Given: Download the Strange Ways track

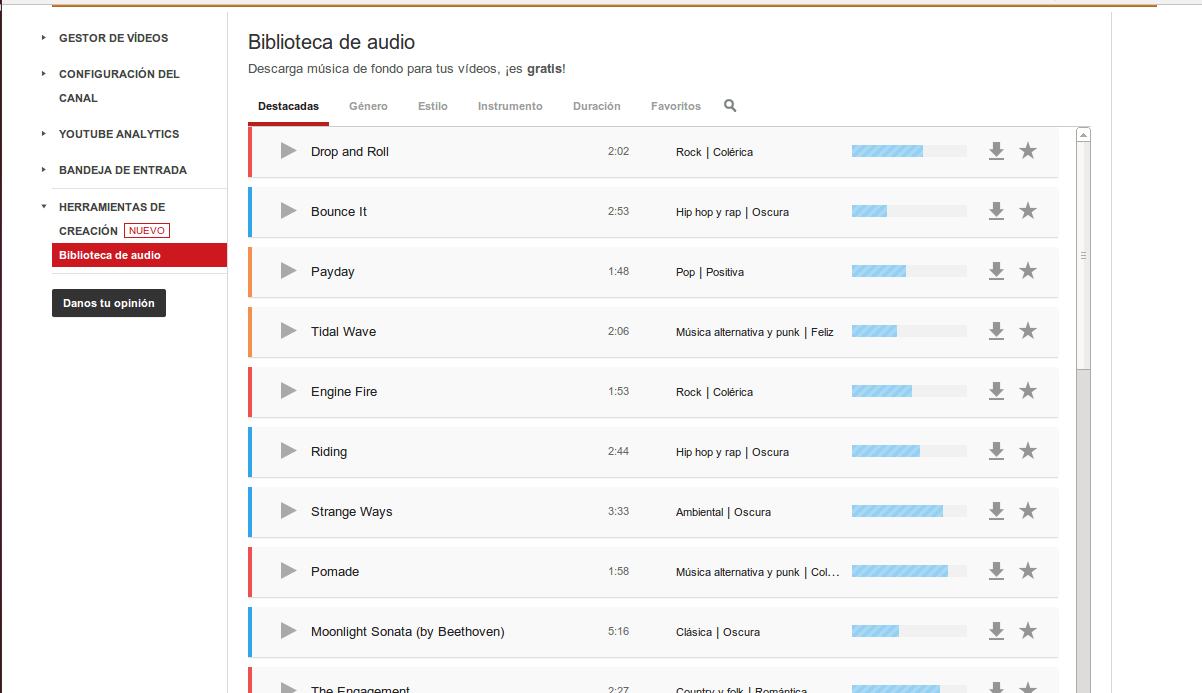Looking at the screenshot, I should click(x=996, y=511).
